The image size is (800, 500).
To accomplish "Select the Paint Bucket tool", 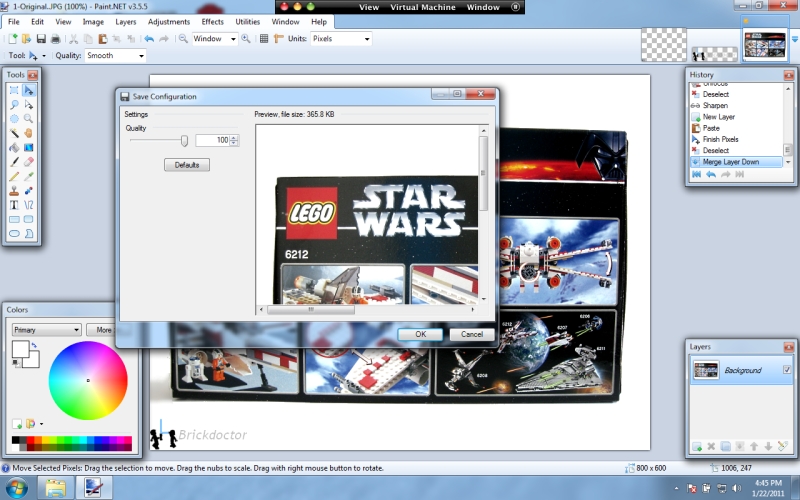I will (x=14, y=147).
